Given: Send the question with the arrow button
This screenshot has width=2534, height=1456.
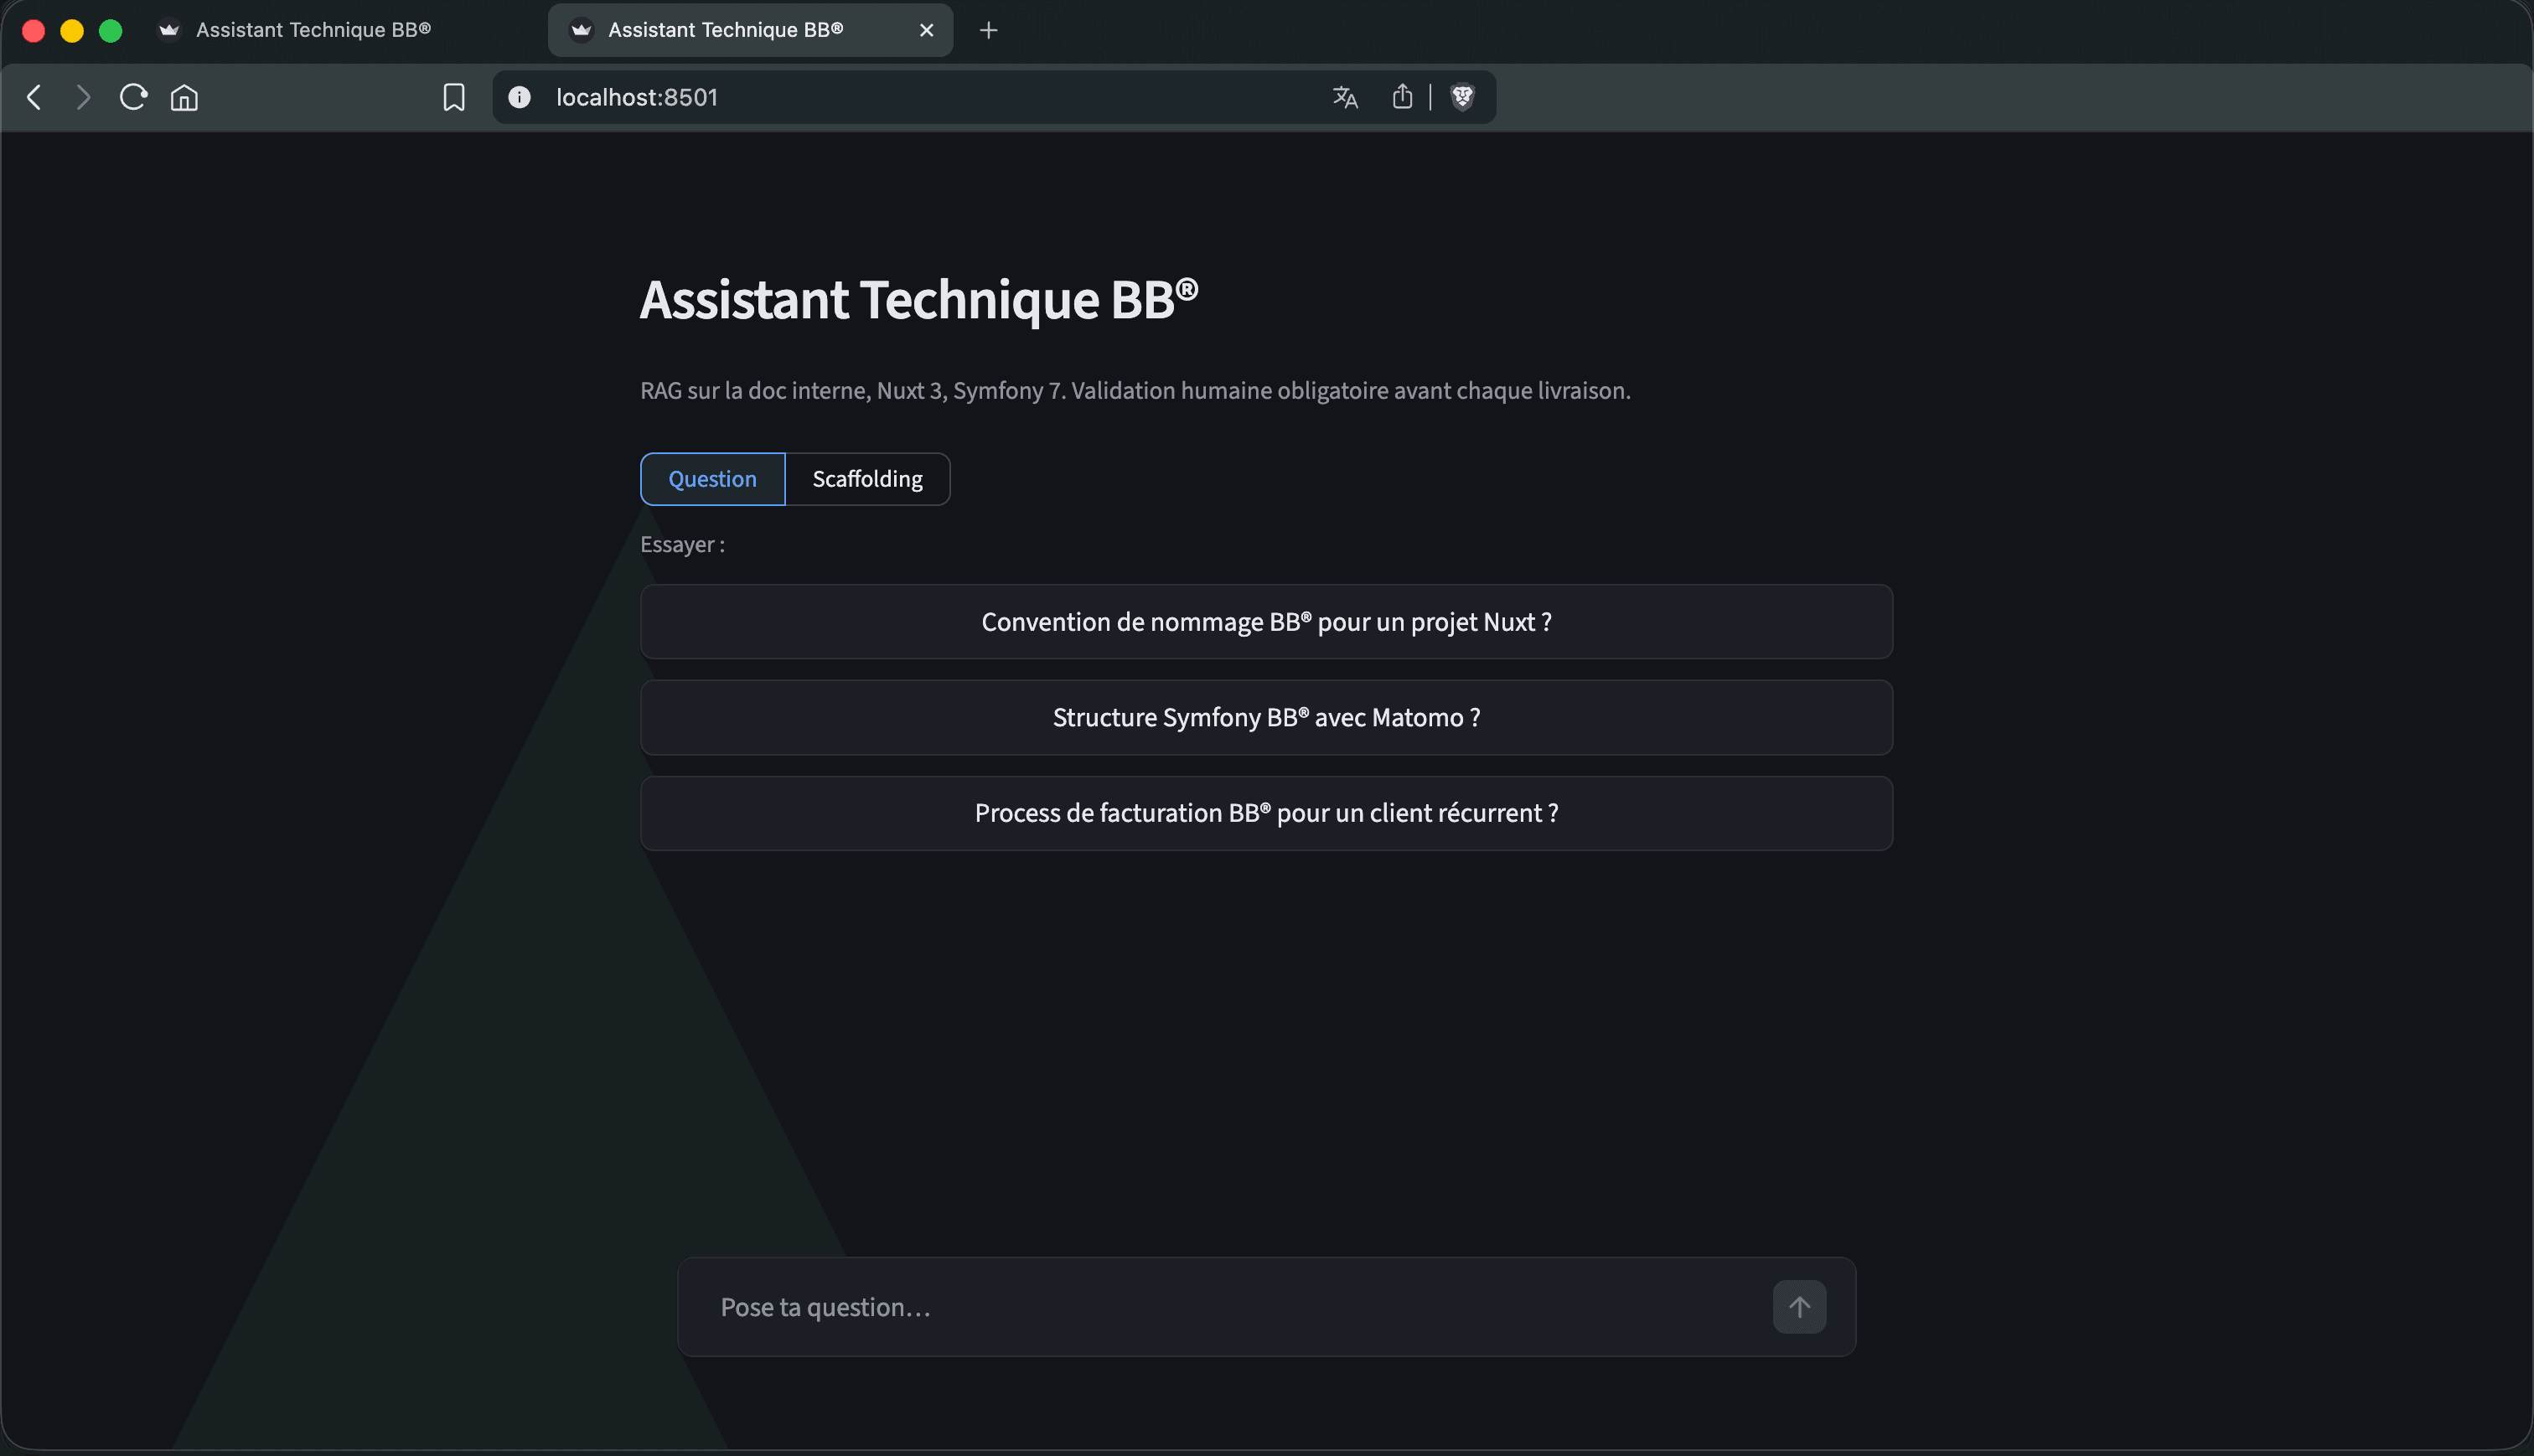Looking at the screenshot, I should [x=1799, y=1307].
